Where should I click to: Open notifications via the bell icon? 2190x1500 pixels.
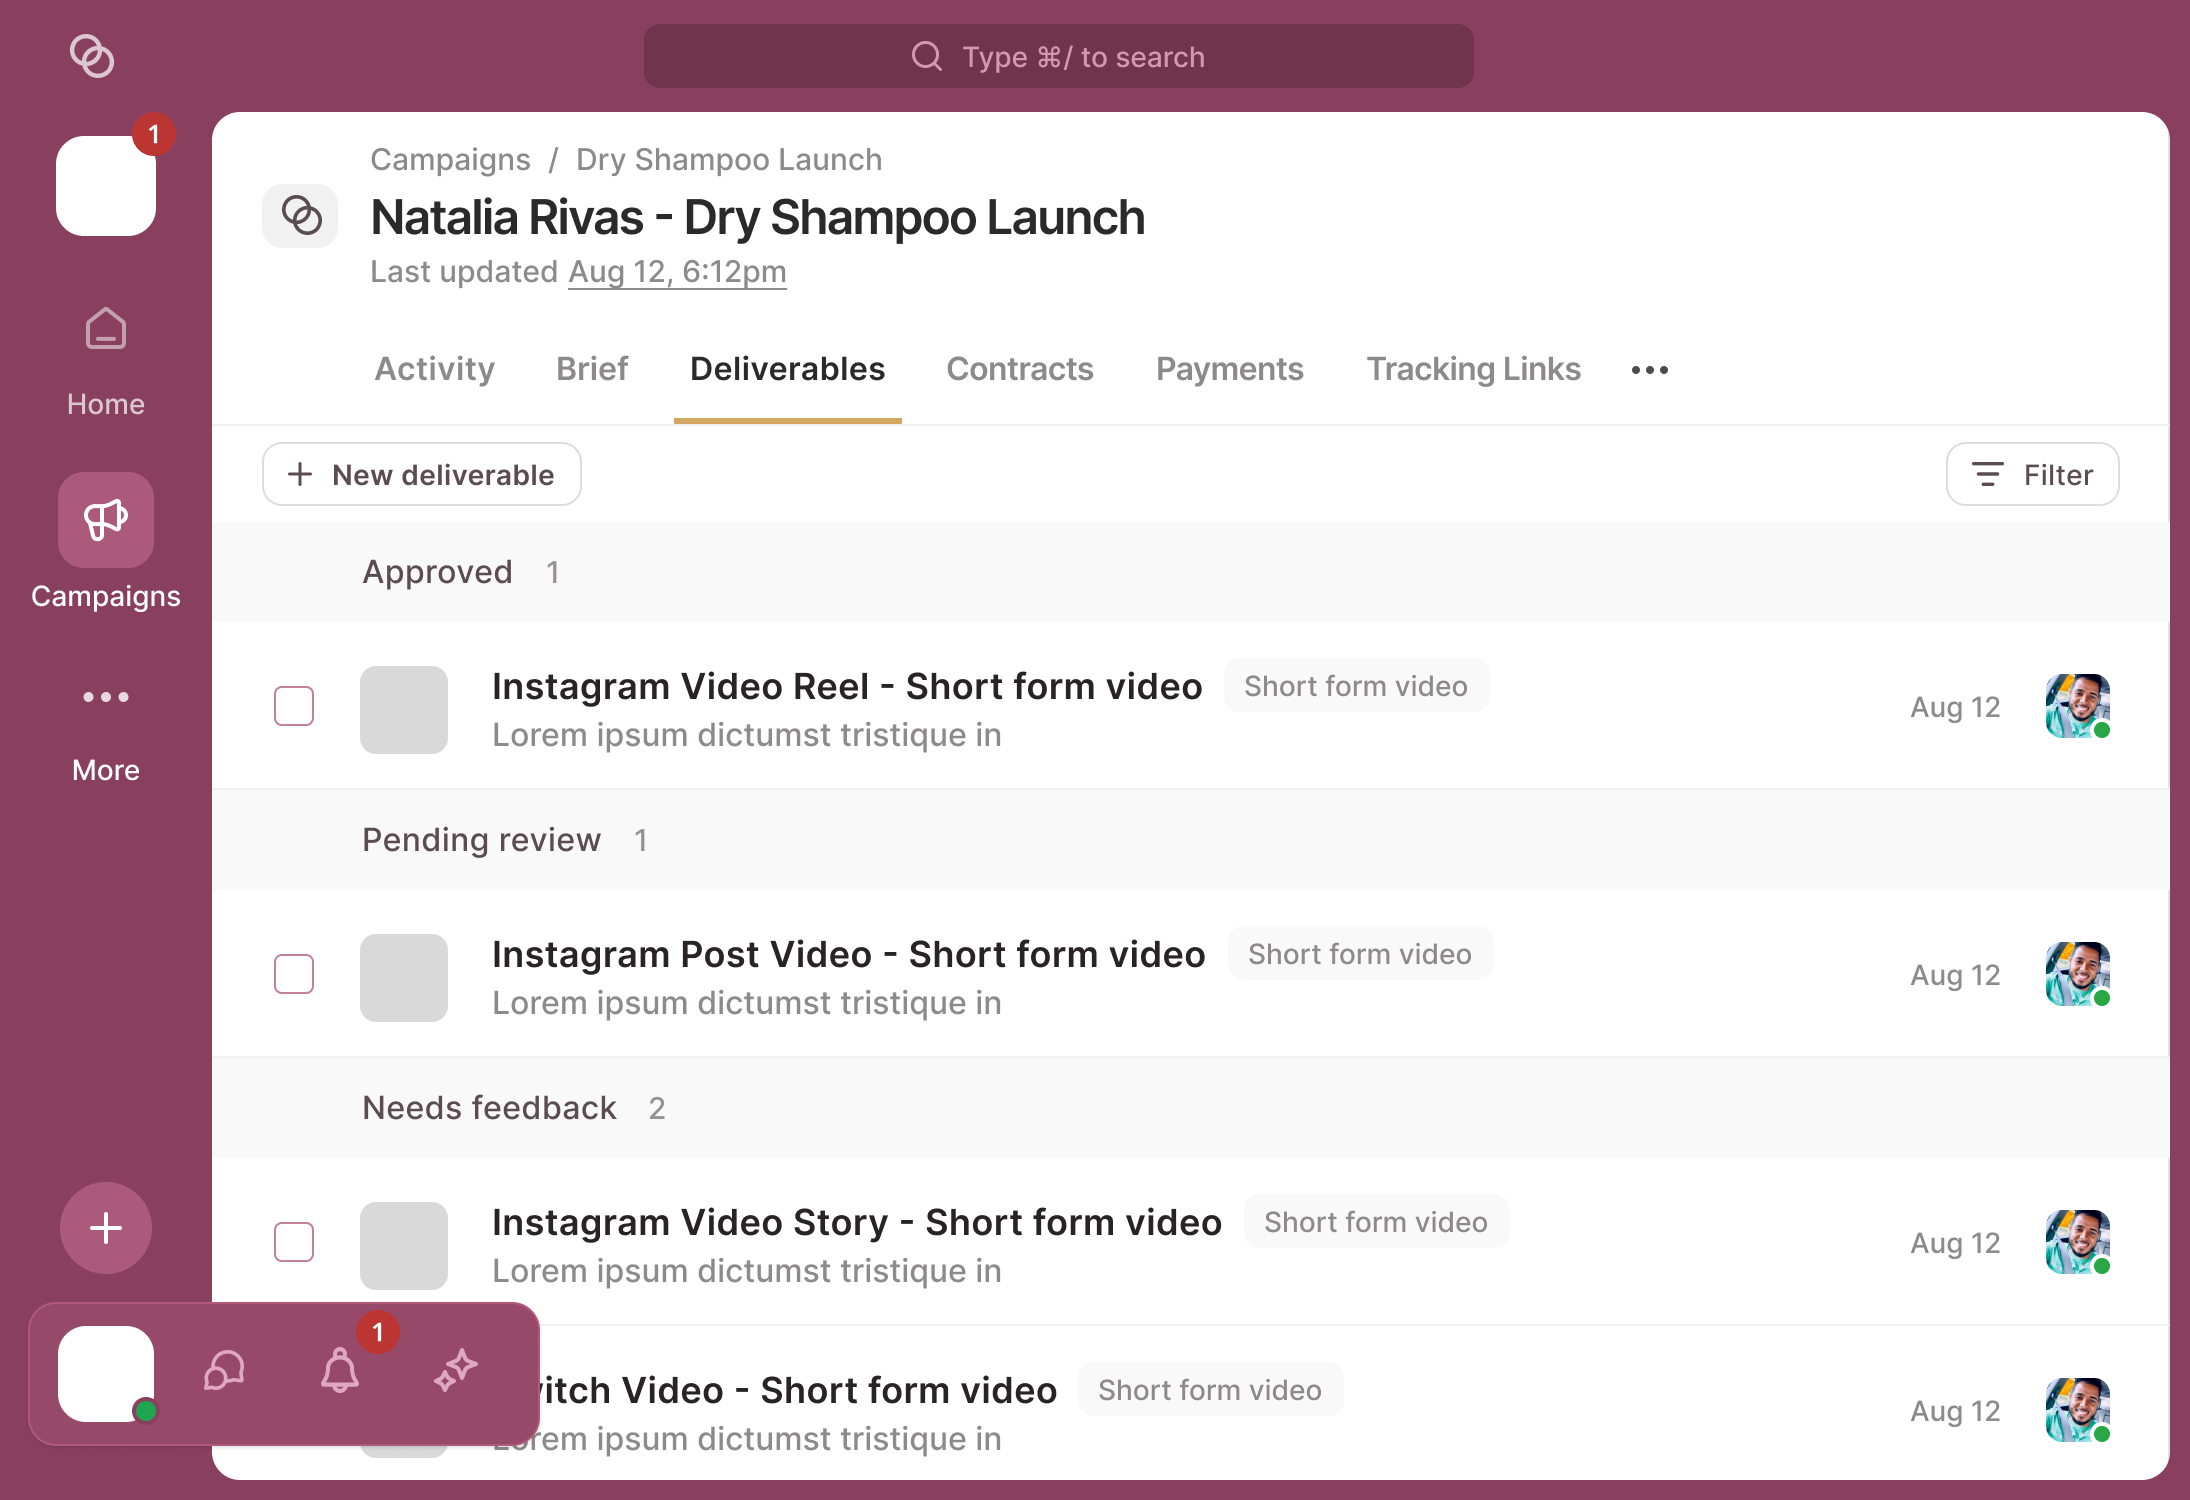[339, 1372]
